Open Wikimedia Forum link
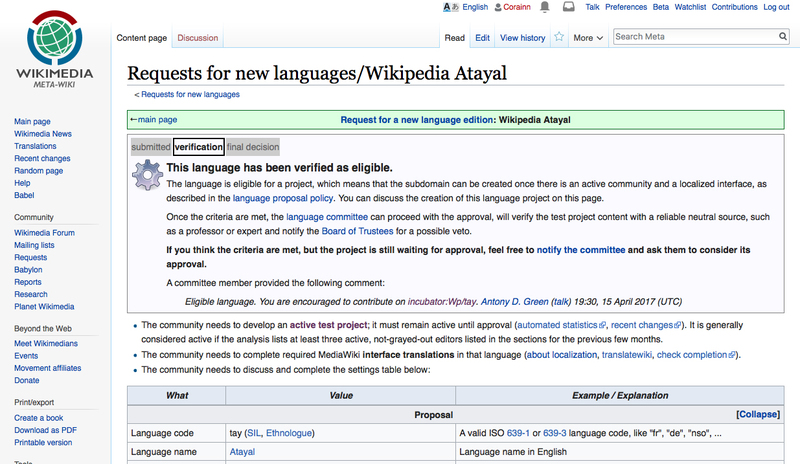The width and height of the screenshot is (800, 464). pos(44,233)
